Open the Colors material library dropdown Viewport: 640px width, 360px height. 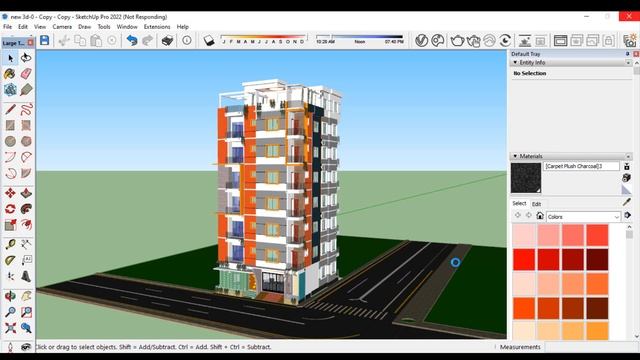click(583, 217)
